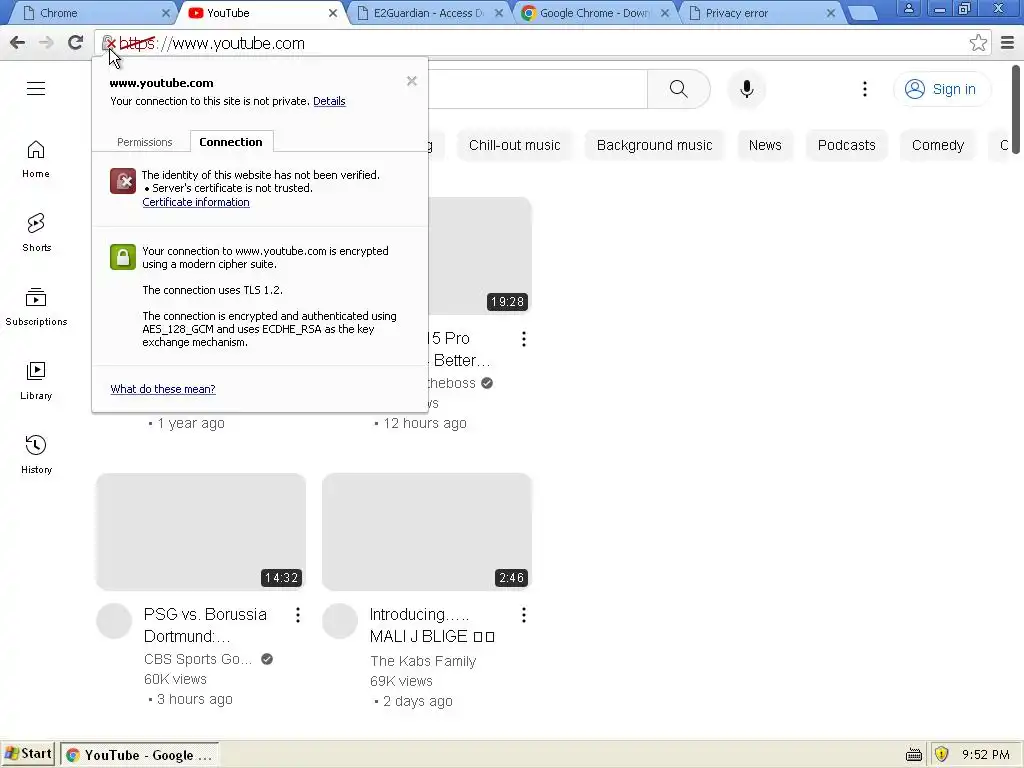The image size is (1024, 768).
Task: Switch to Google Chrome Download tab
Action: [x=594, y=13]
